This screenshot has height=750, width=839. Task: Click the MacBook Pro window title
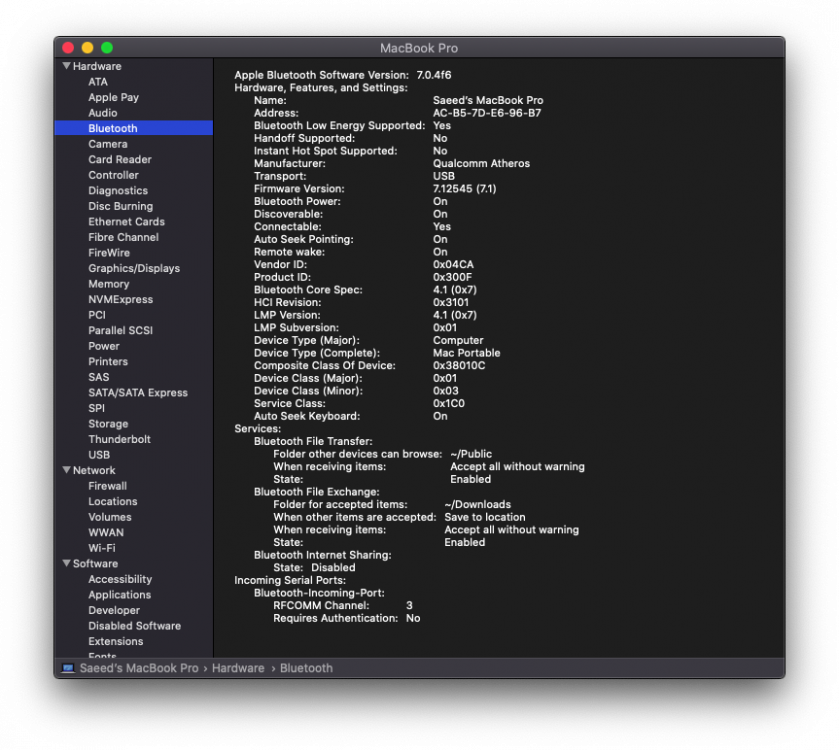pyautogui.click(x=419, y=48)
